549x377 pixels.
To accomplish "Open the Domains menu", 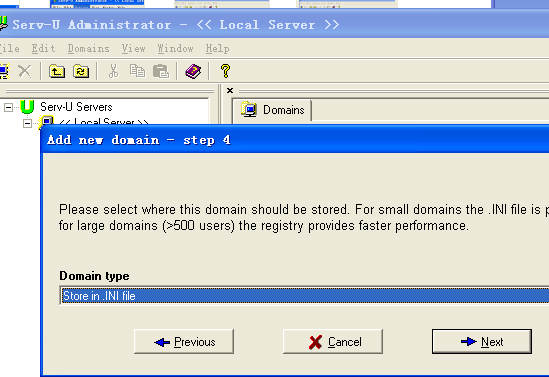I will [89, 48].
